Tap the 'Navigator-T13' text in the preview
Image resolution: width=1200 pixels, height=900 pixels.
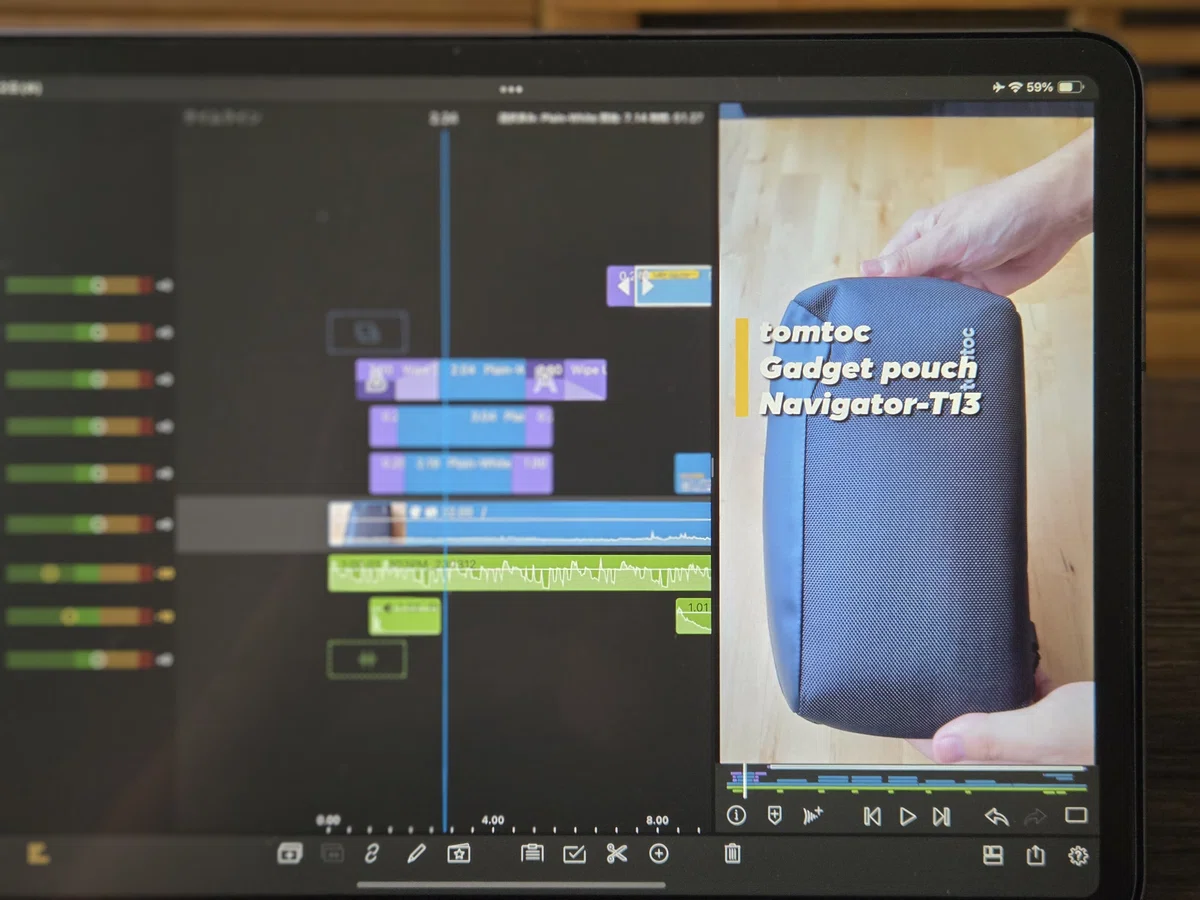870,403
